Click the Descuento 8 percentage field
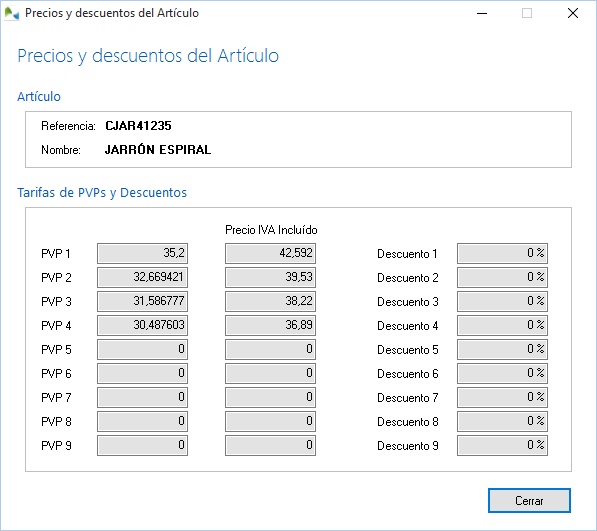Screen dimensions: 597x531 click(502, 421)
